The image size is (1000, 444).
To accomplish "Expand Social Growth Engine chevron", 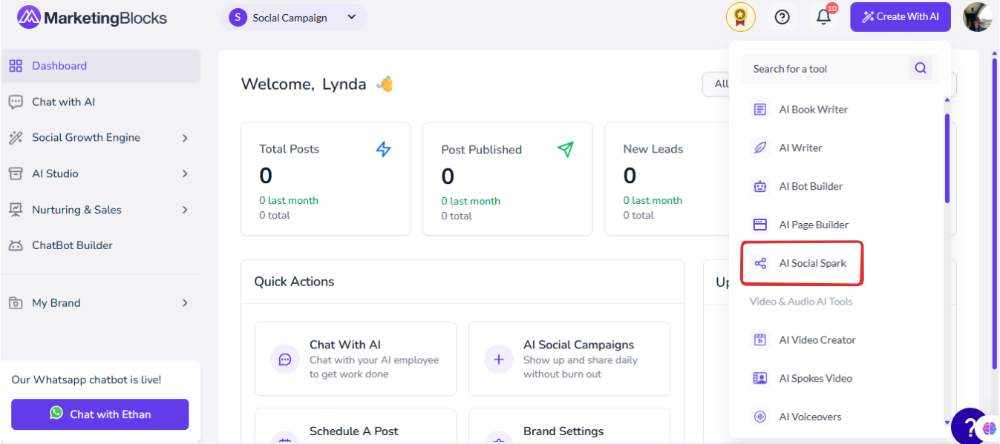I will click(185, 138).
